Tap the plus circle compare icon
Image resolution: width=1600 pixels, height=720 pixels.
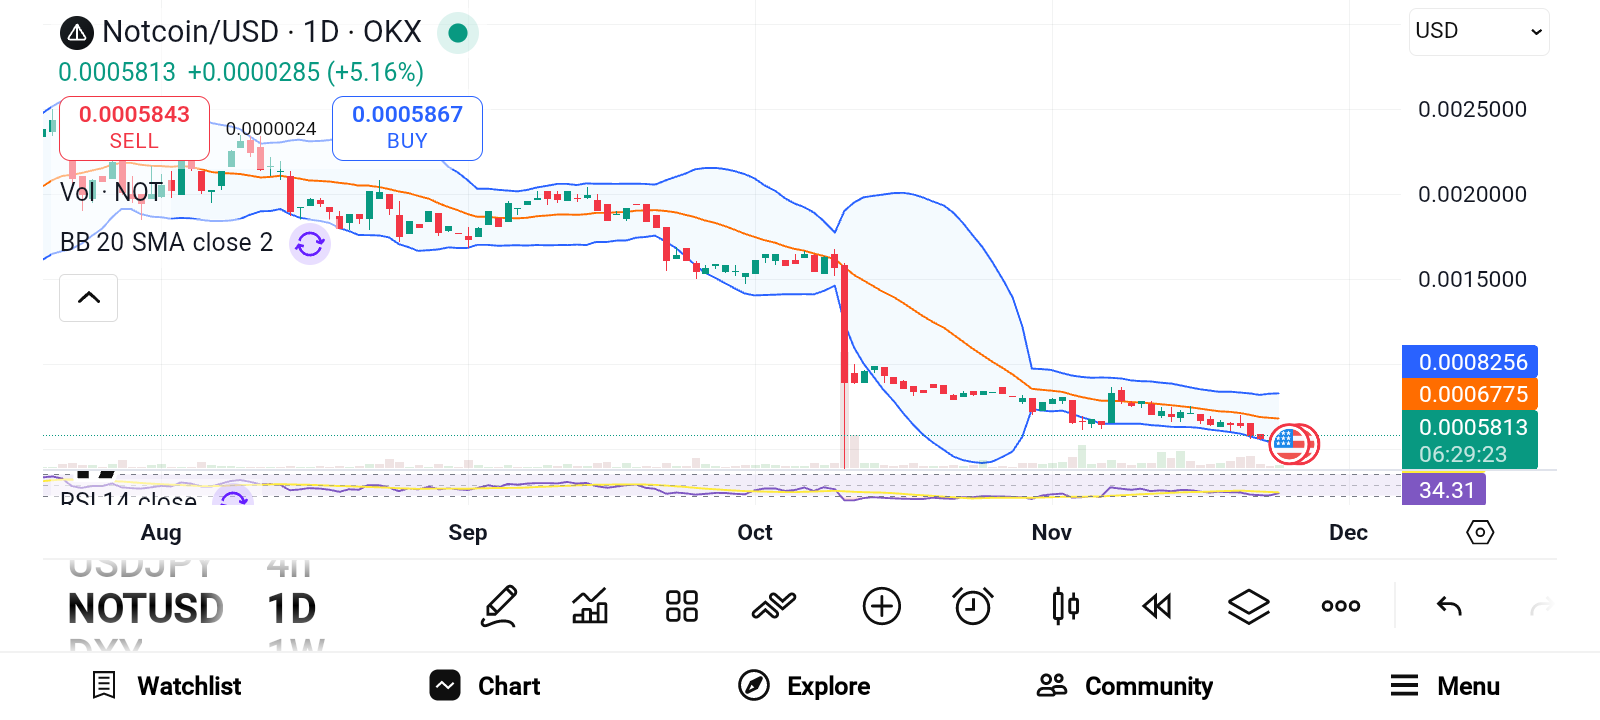pos(882,606)
